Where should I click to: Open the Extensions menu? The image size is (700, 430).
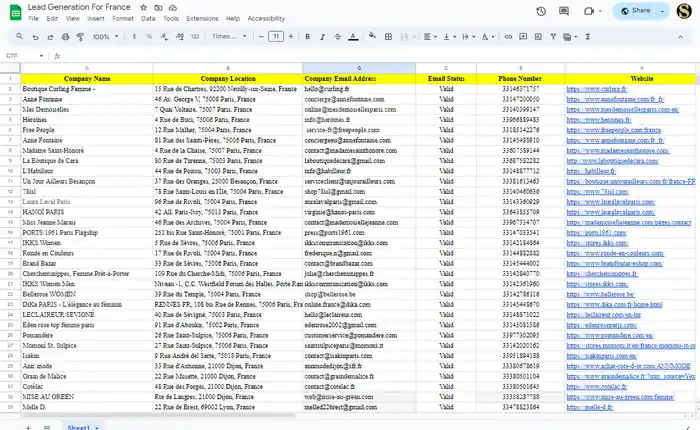coord(202,18)
